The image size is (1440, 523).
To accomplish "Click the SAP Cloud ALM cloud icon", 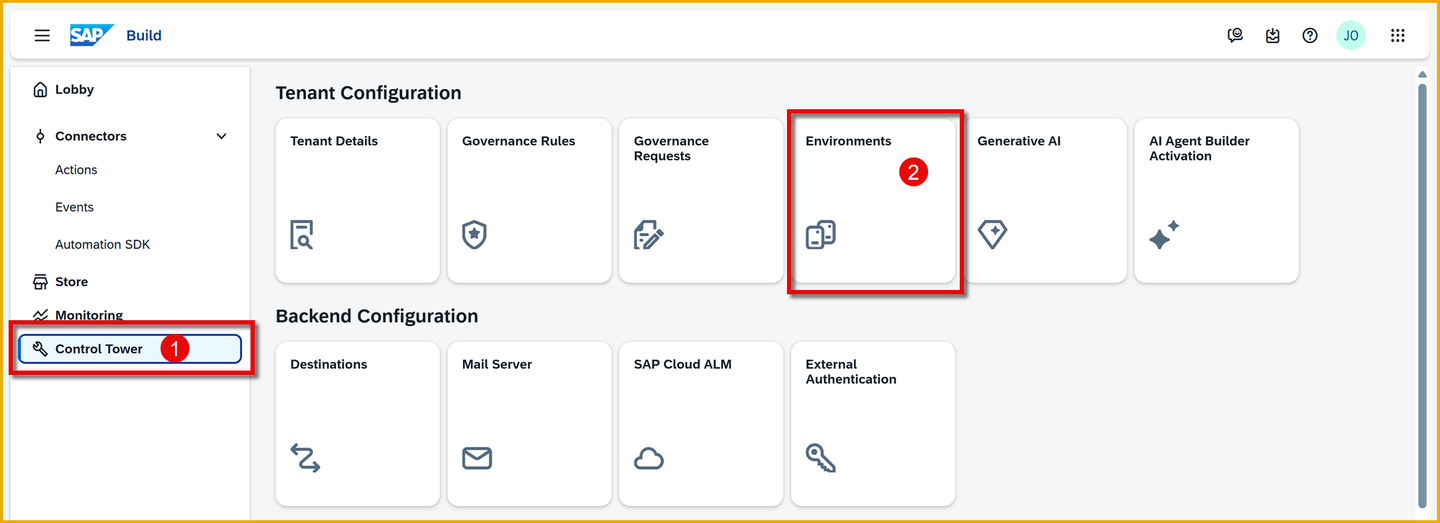I will tap(649, 458).
